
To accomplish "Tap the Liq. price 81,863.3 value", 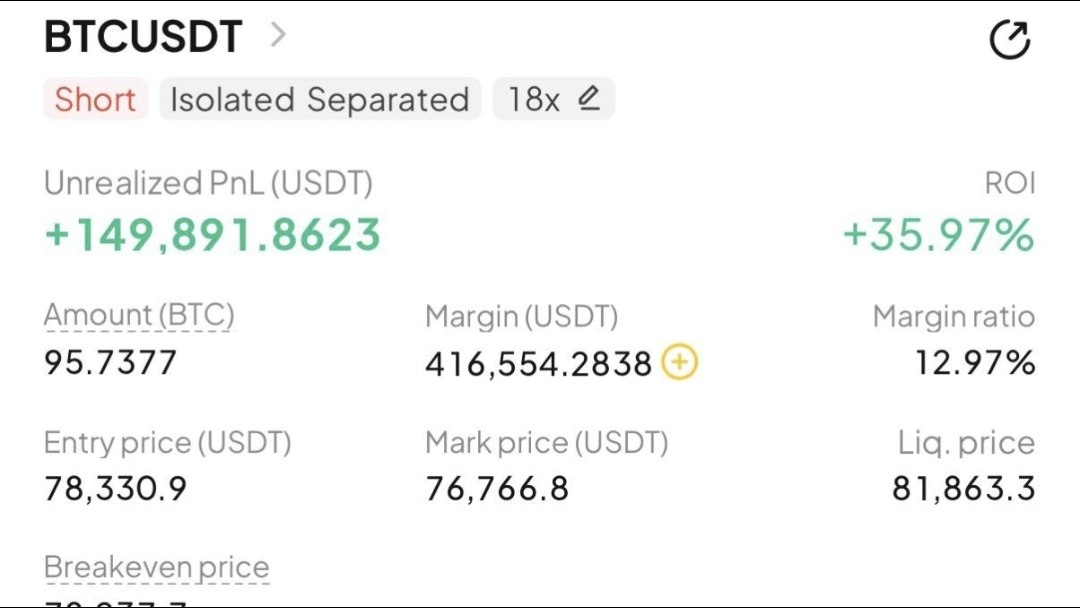I will click(x=964, y=489).
